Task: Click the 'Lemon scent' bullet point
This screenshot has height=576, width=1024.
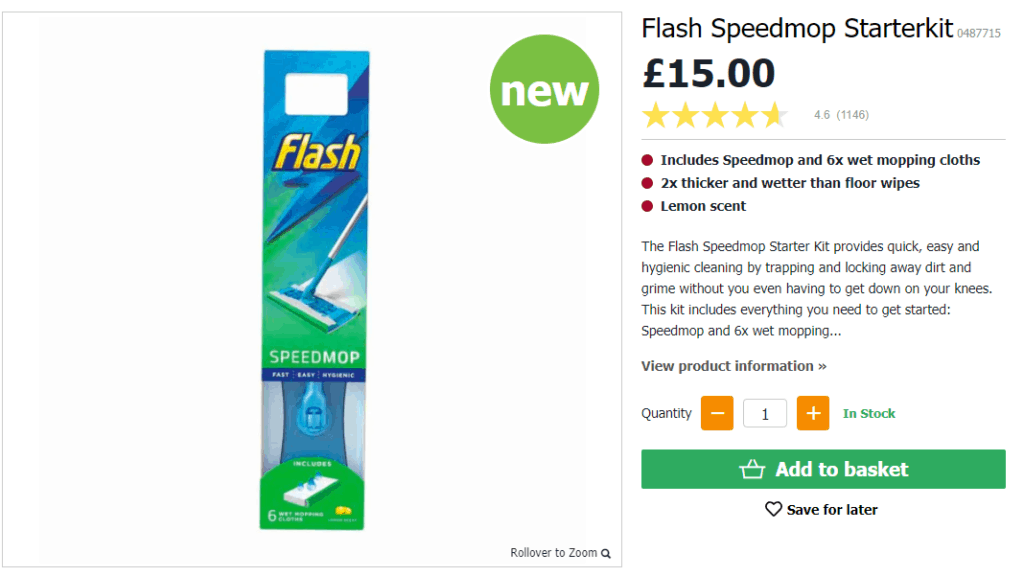Action: click(701, 206)
